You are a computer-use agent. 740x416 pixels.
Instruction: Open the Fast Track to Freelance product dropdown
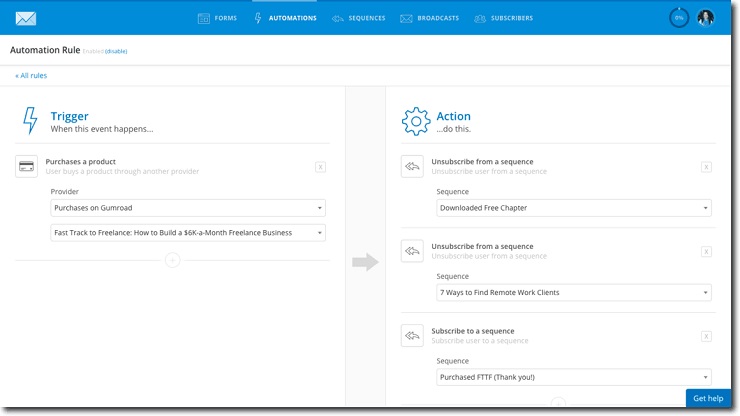(x=188, y=233)
